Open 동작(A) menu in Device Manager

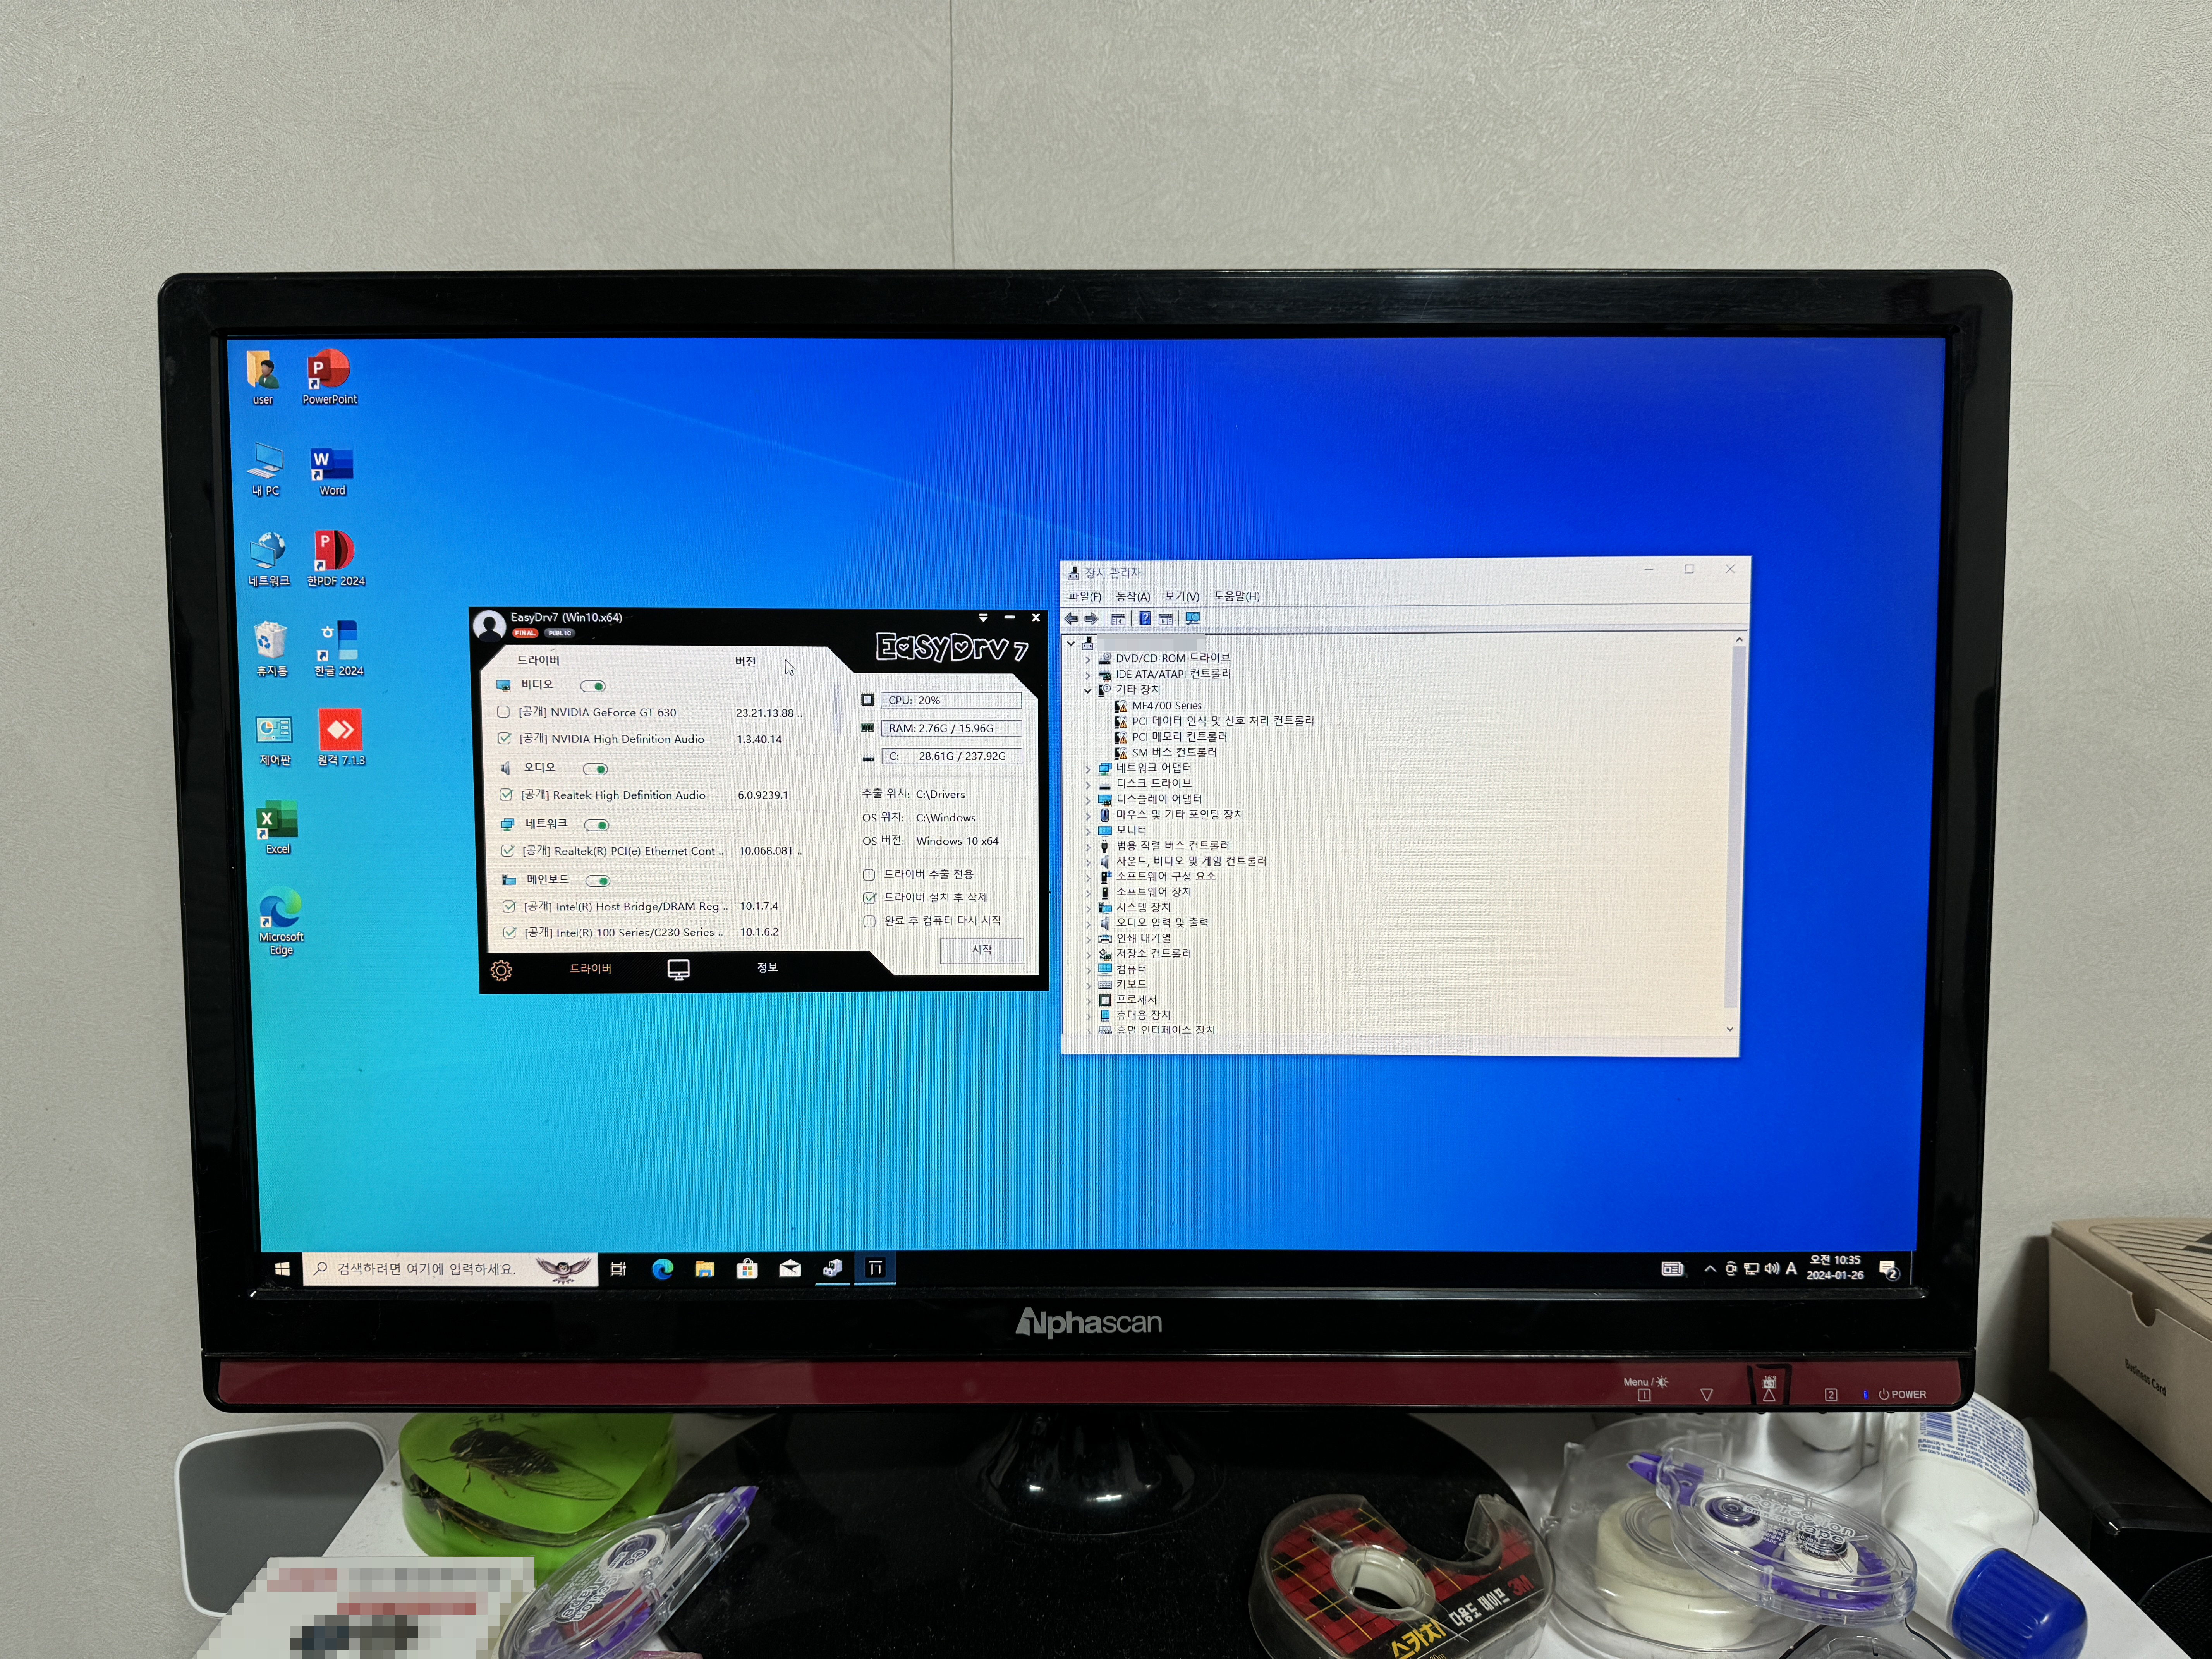coord(1133,596)
